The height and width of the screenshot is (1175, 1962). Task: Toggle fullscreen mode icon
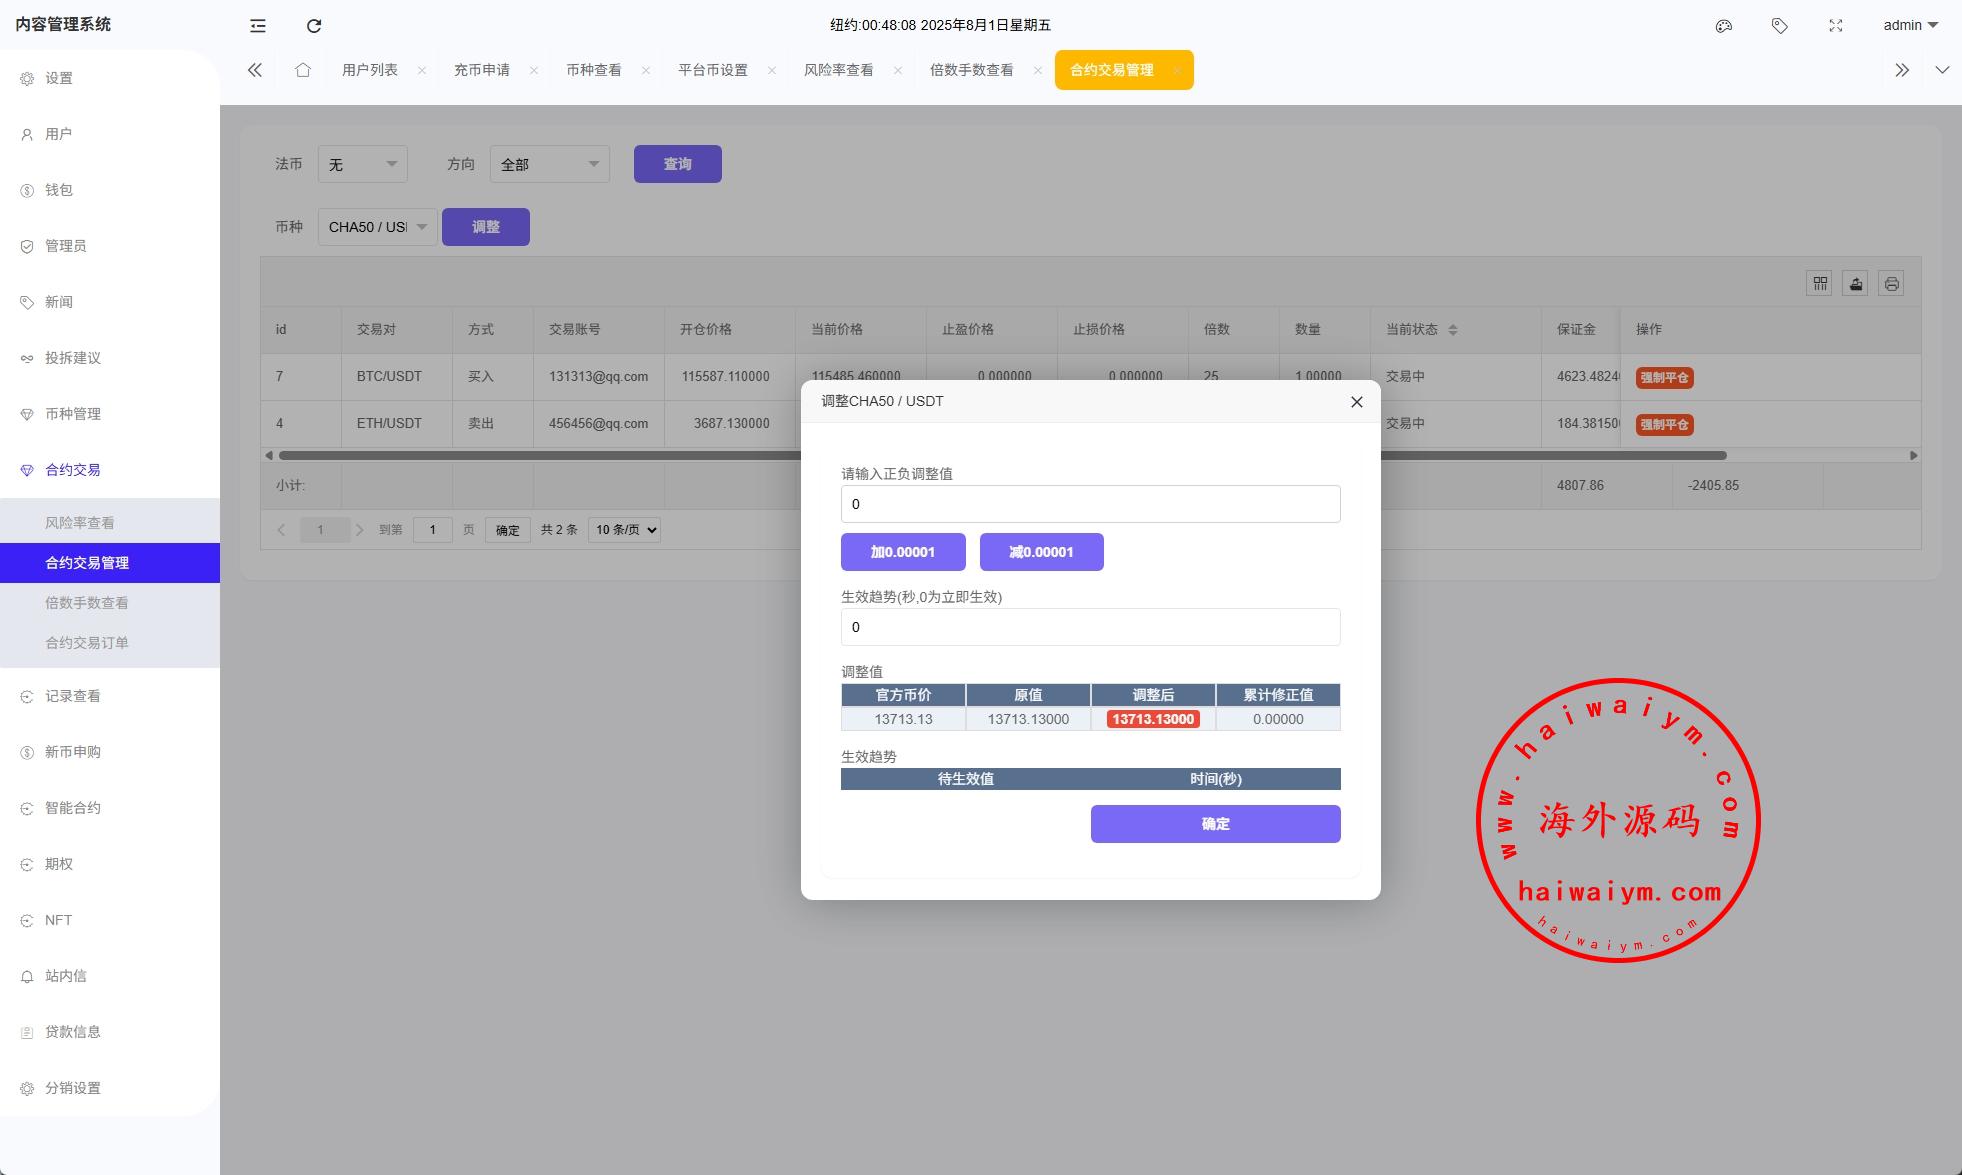tap(1835, 26)
